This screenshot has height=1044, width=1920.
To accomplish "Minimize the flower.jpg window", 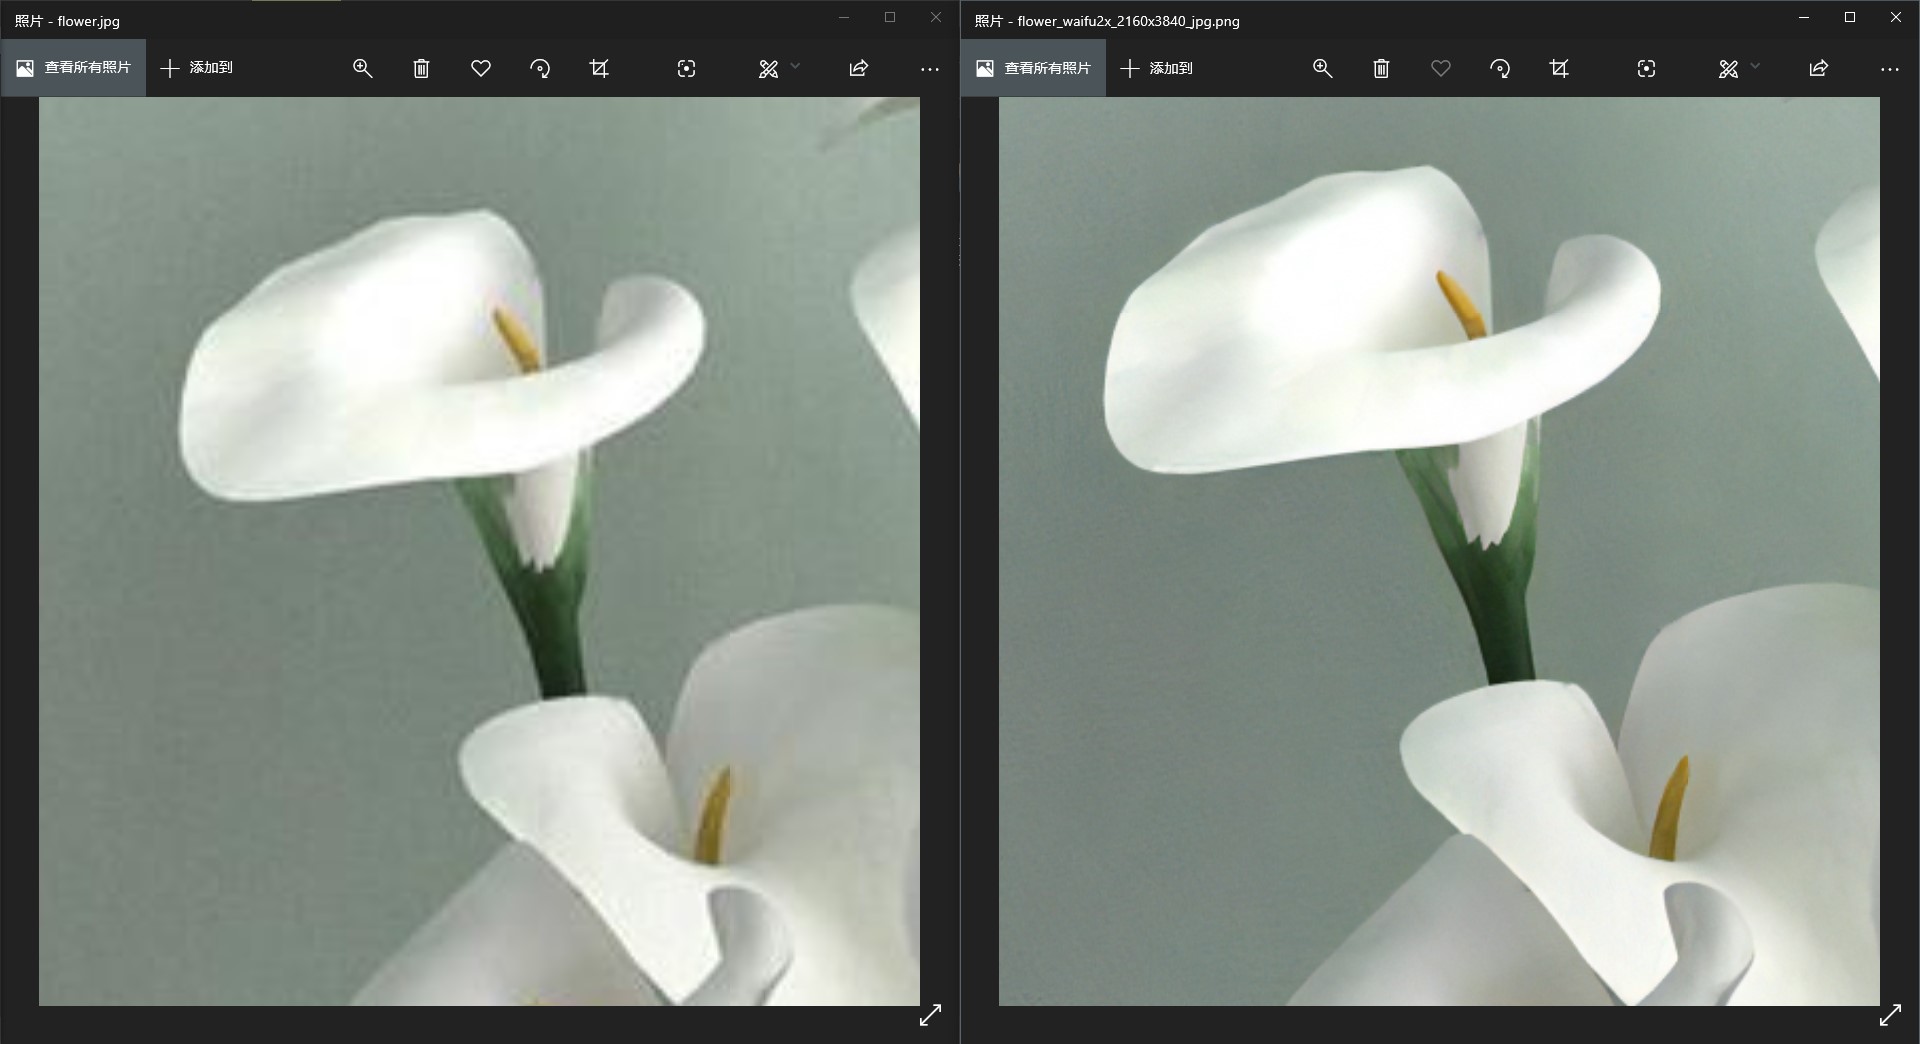I will 844,17.
